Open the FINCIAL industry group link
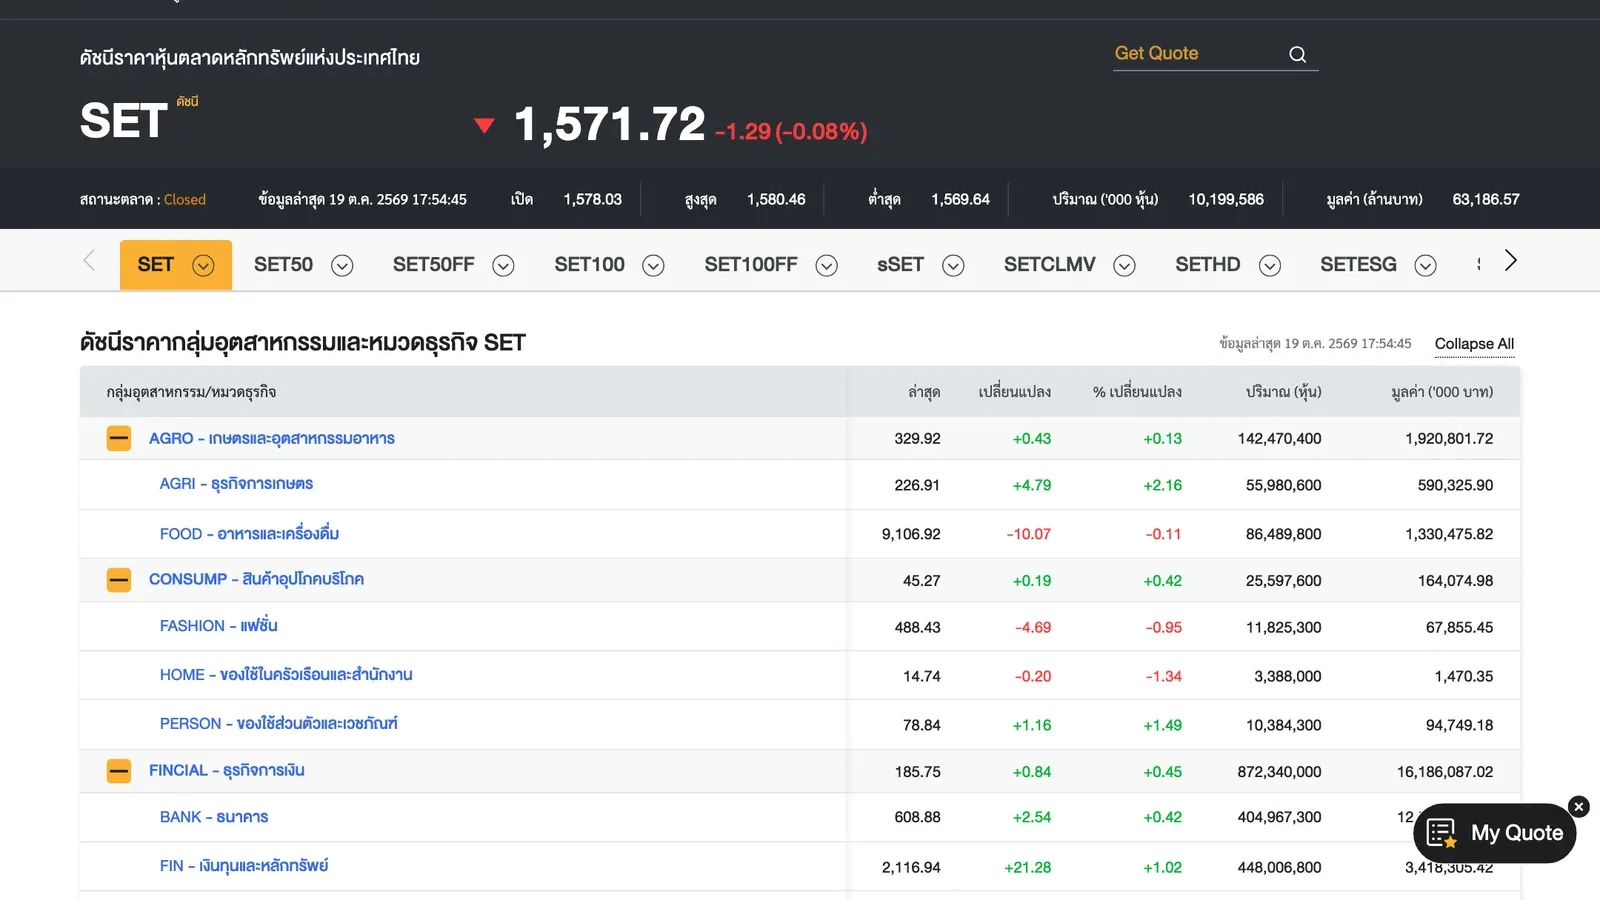Image resolution: width=1600 pixels, height=900 pixels. click(227, 770)
